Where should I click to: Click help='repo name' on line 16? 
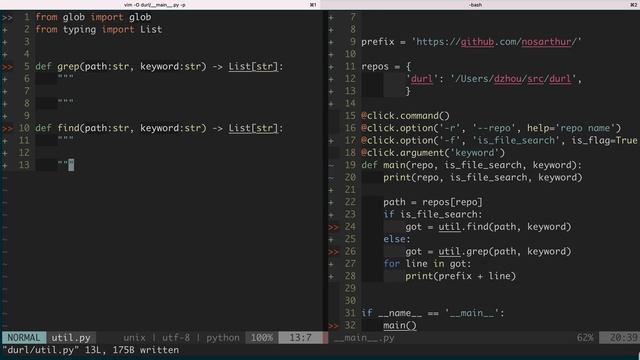(571, 128)
